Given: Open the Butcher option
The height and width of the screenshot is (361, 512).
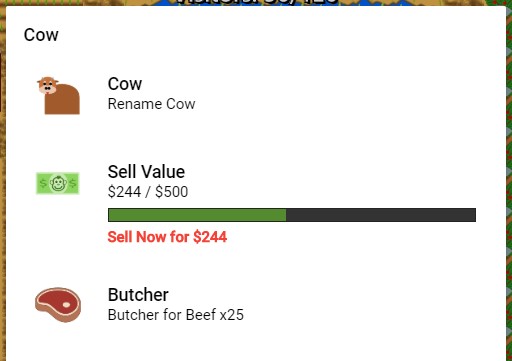Looking at the screenshot, I should pos(138,295).
